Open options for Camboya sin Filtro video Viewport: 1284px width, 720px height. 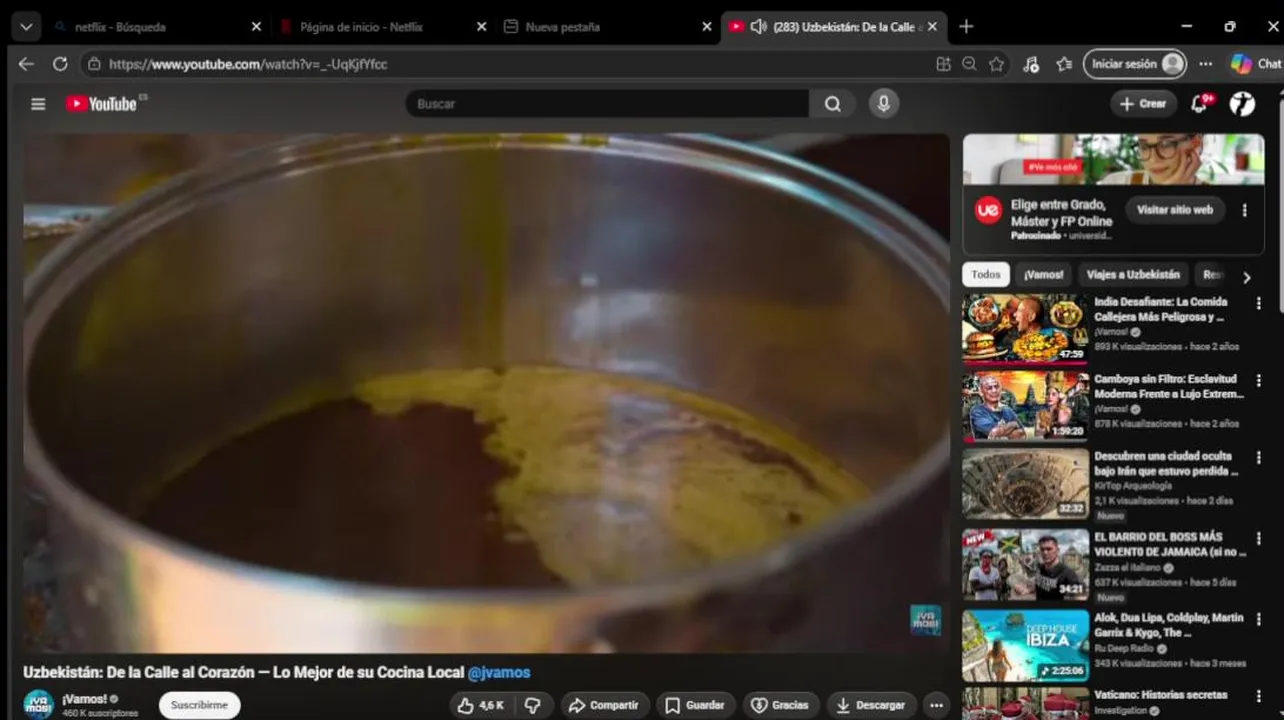1259,380
